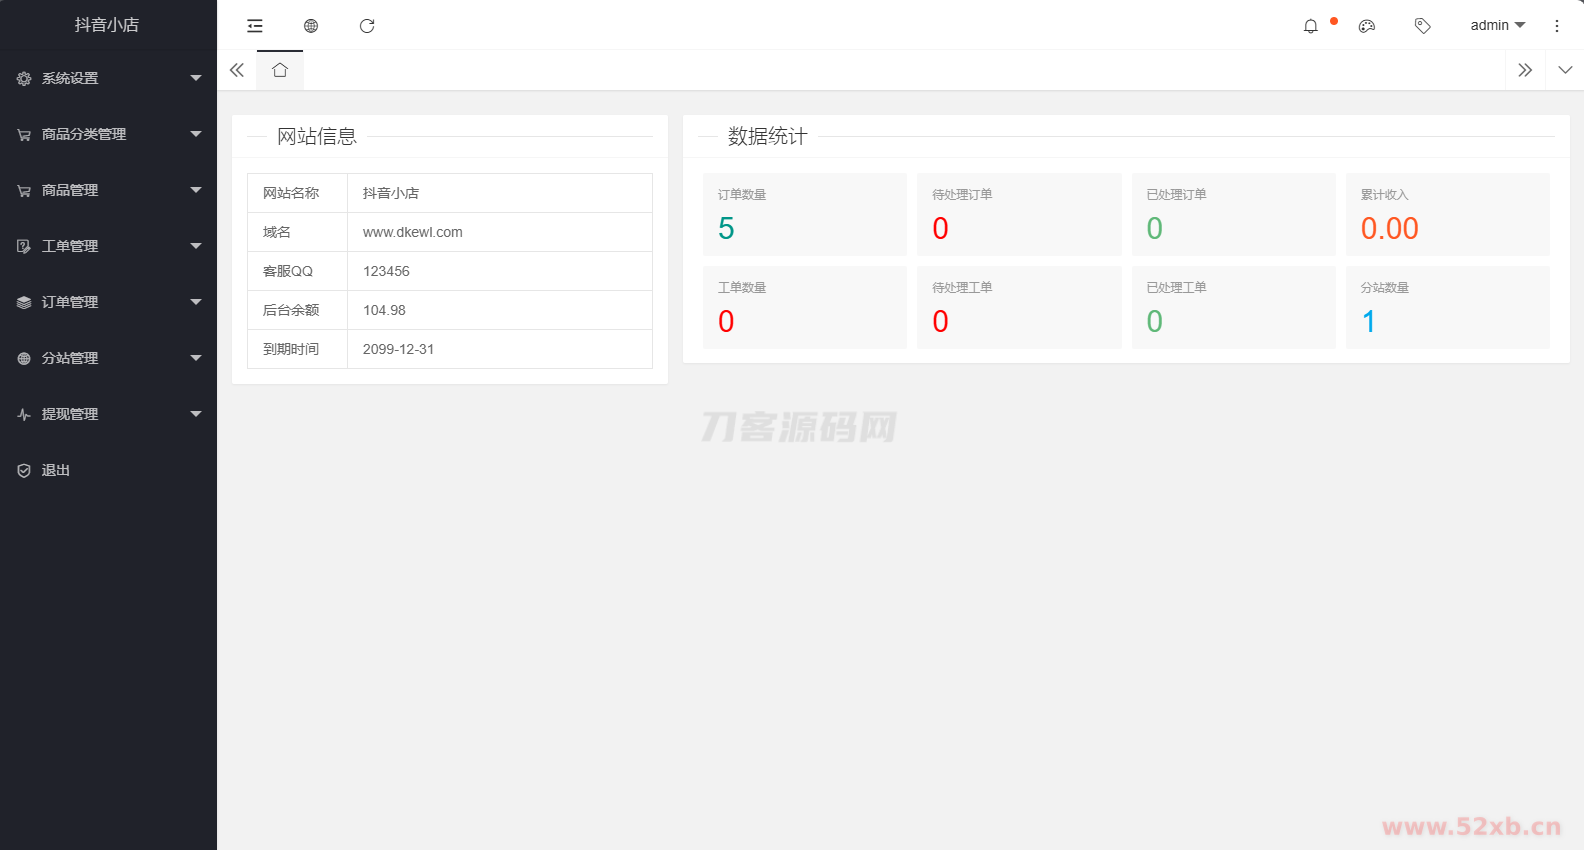Expand 工单管理 in the sidebar
The height and width of the screenshot is (850, 1584).
pyautogui.click(x=108, y=246)
